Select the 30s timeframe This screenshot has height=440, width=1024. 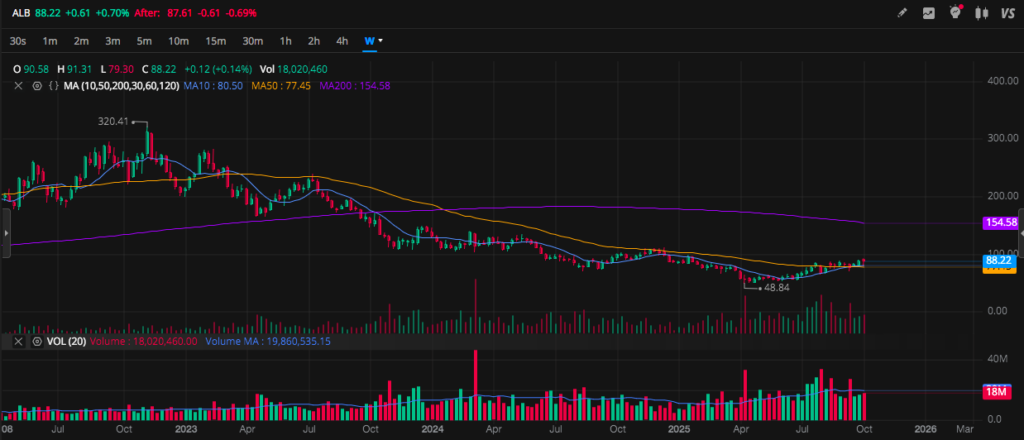pyautogui.click(x=17, y=41)
